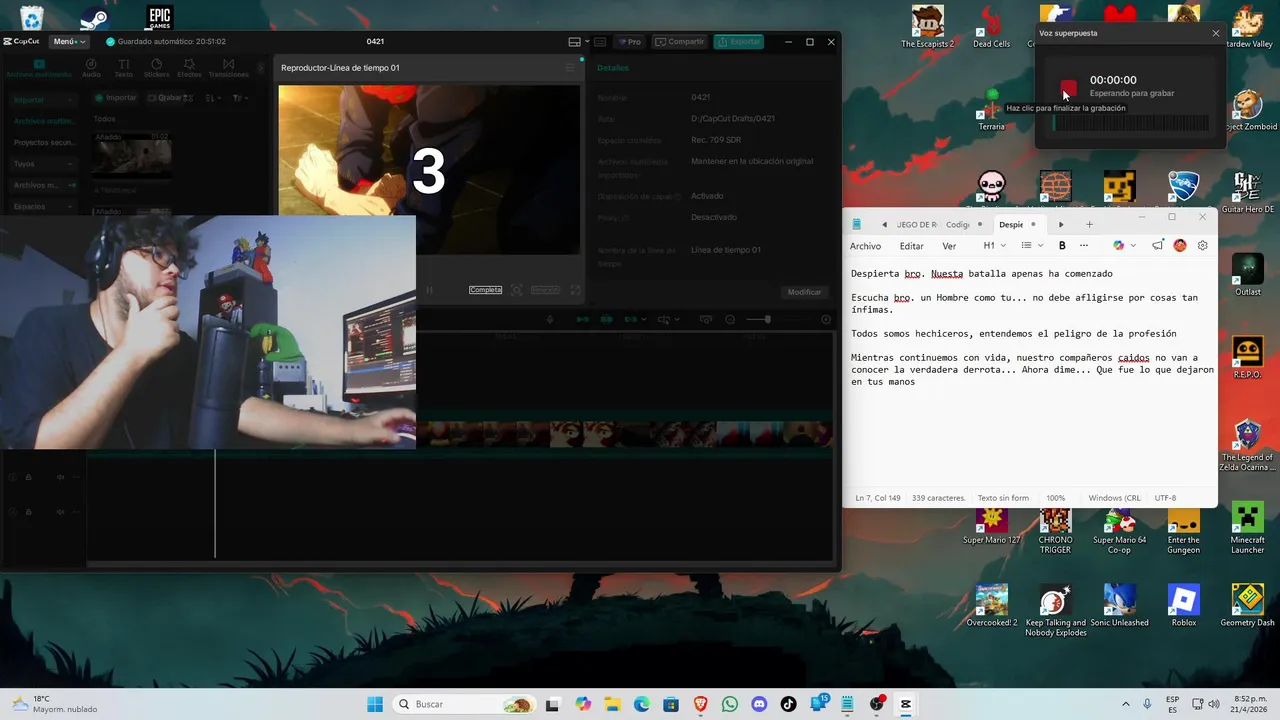Switch to the JEGO DE R tab in Notepad
Screen dimensions: 1280x720
point(916,224)
